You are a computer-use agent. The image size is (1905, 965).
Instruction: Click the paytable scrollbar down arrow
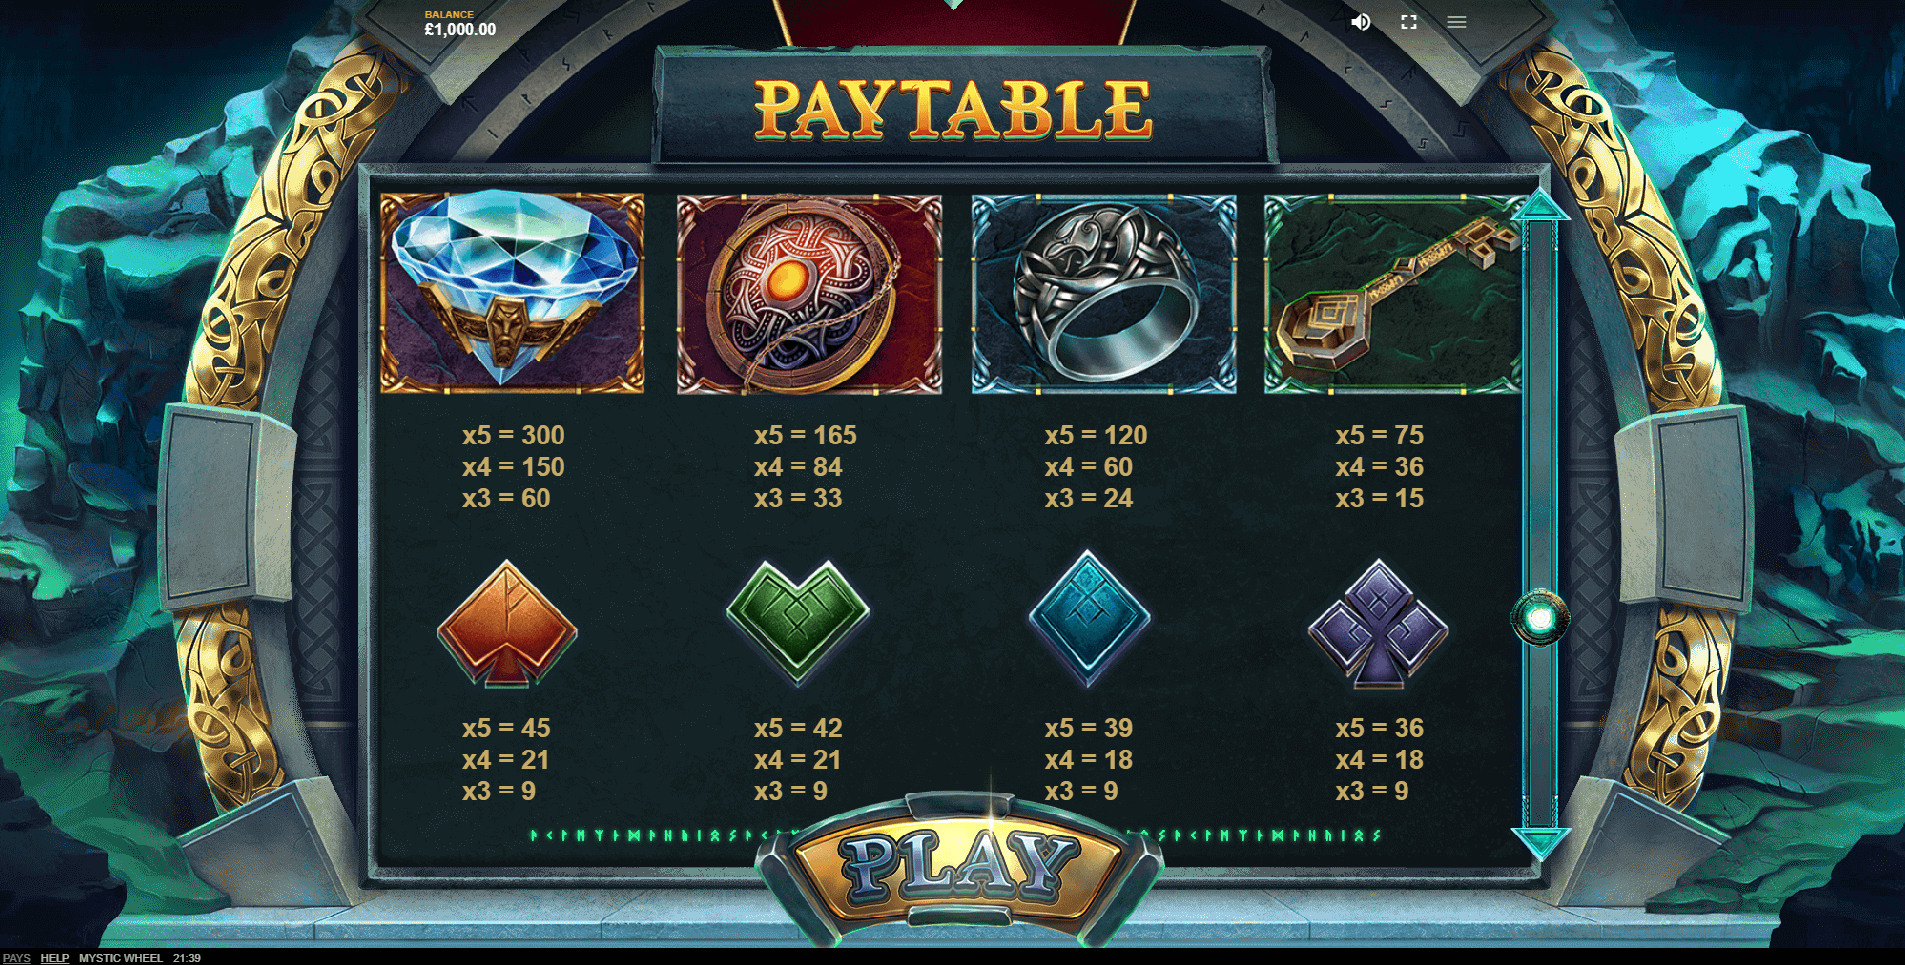pos(1540,843)
